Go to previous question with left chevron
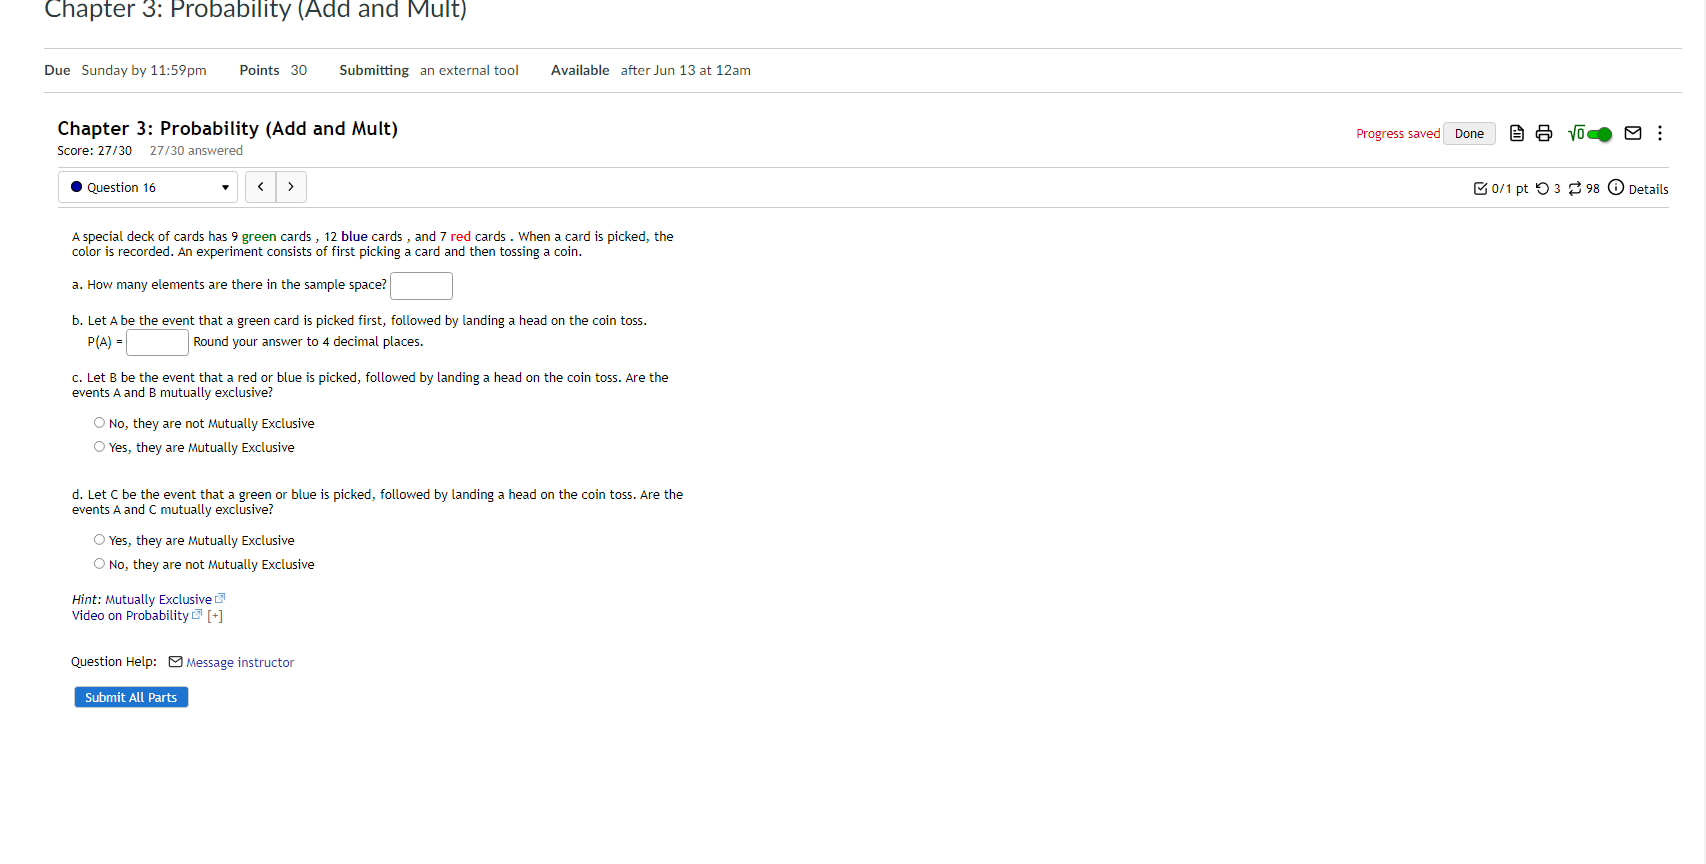1706x864 pixels. pyautogui.click(x=260, y=187)
